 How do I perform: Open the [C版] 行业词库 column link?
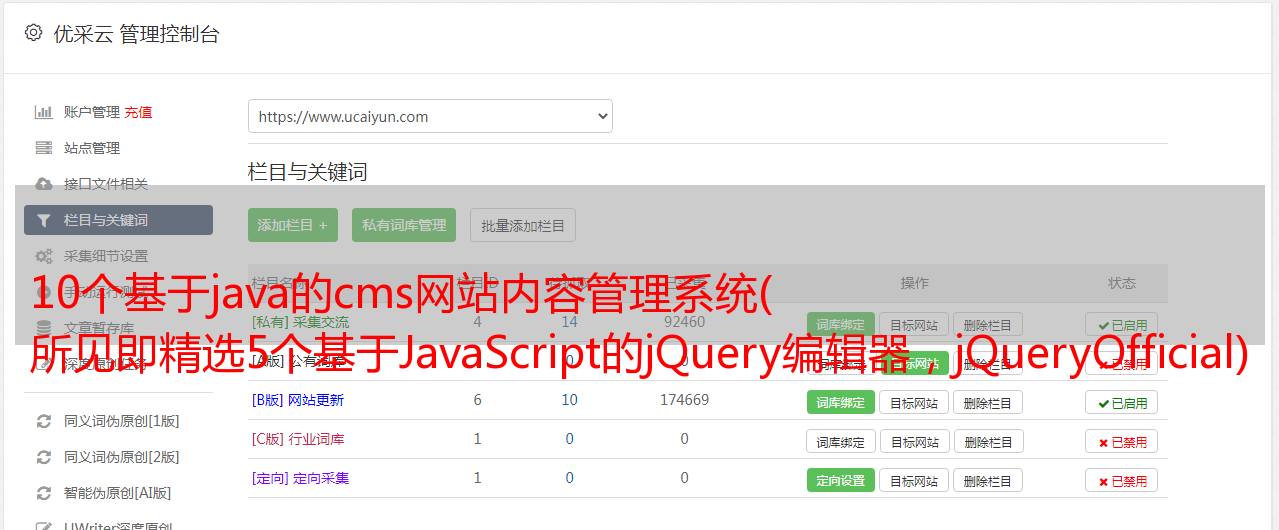[x=298, y=439]
